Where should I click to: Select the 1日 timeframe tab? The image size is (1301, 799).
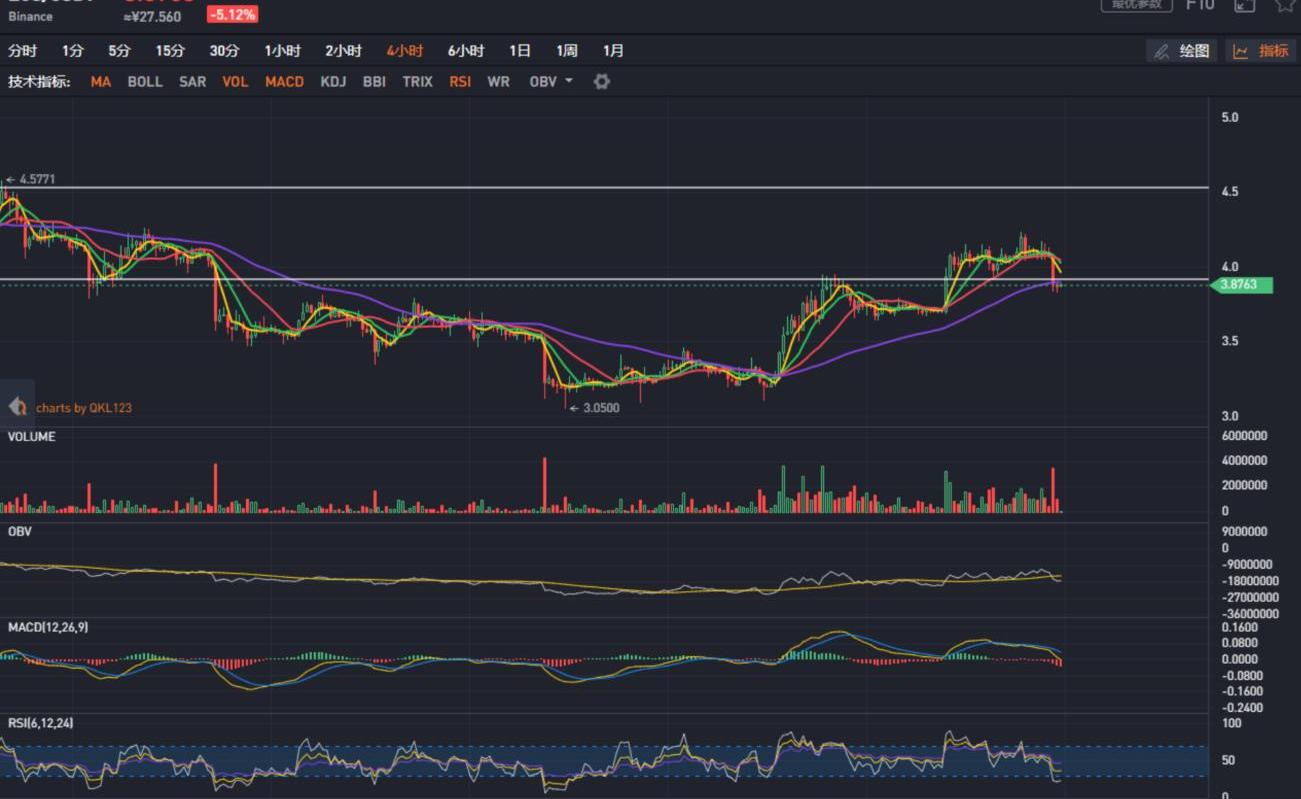[x=520, y=51]
